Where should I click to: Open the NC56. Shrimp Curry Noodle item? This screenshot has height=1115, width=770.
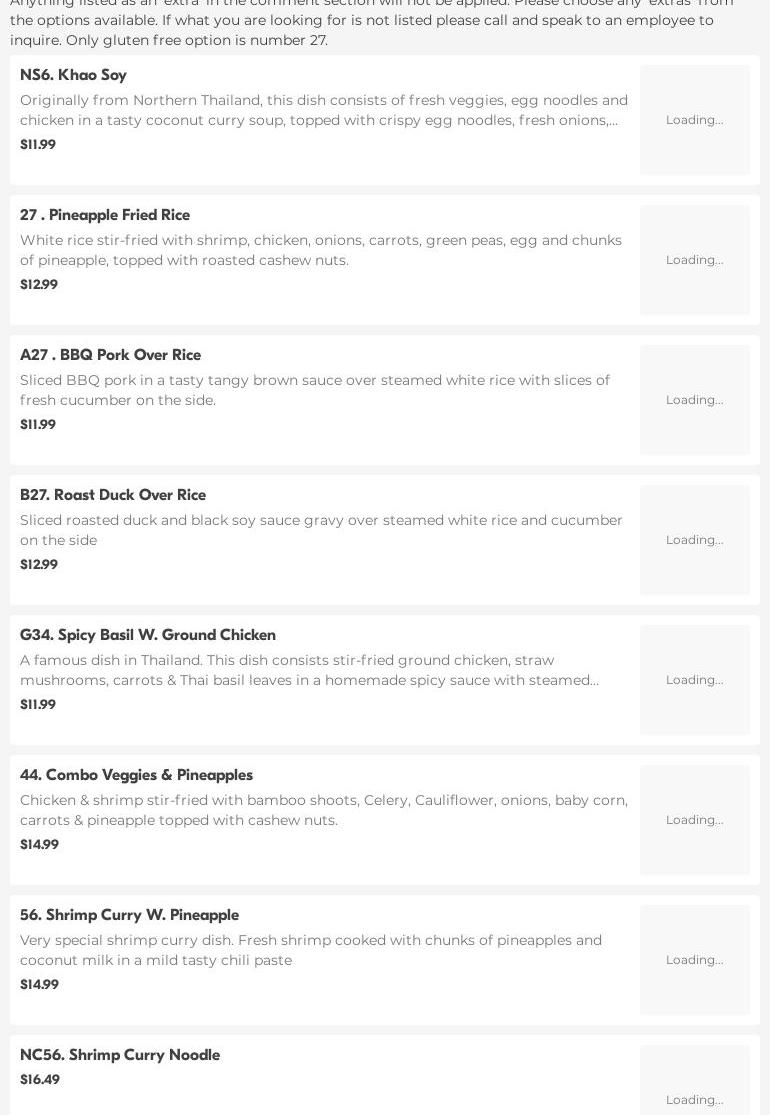pos(120,1055)
